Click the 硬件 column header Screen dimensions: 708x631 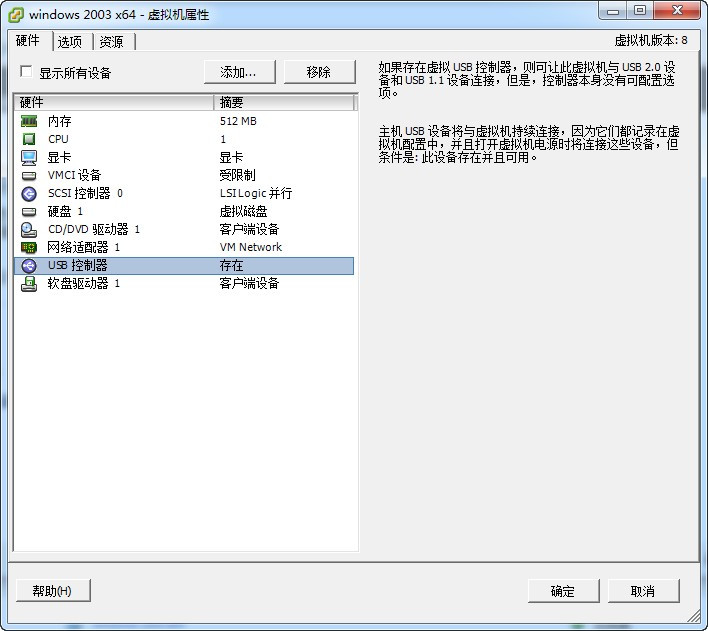(x=114, y=103)
